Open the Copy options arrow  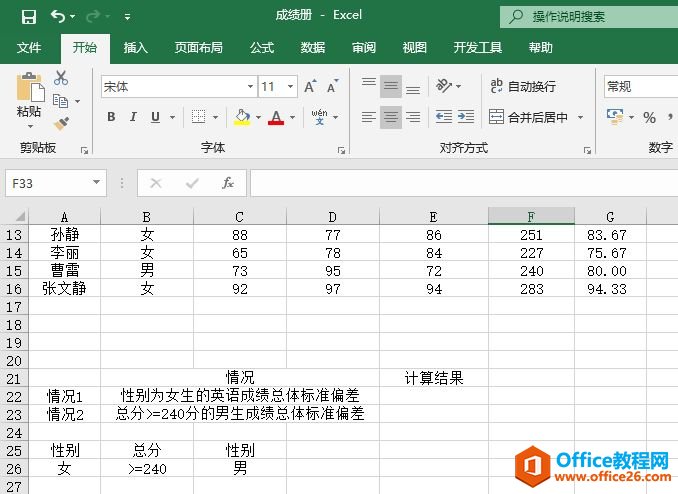pyautogui.click(x=77, y=101)
